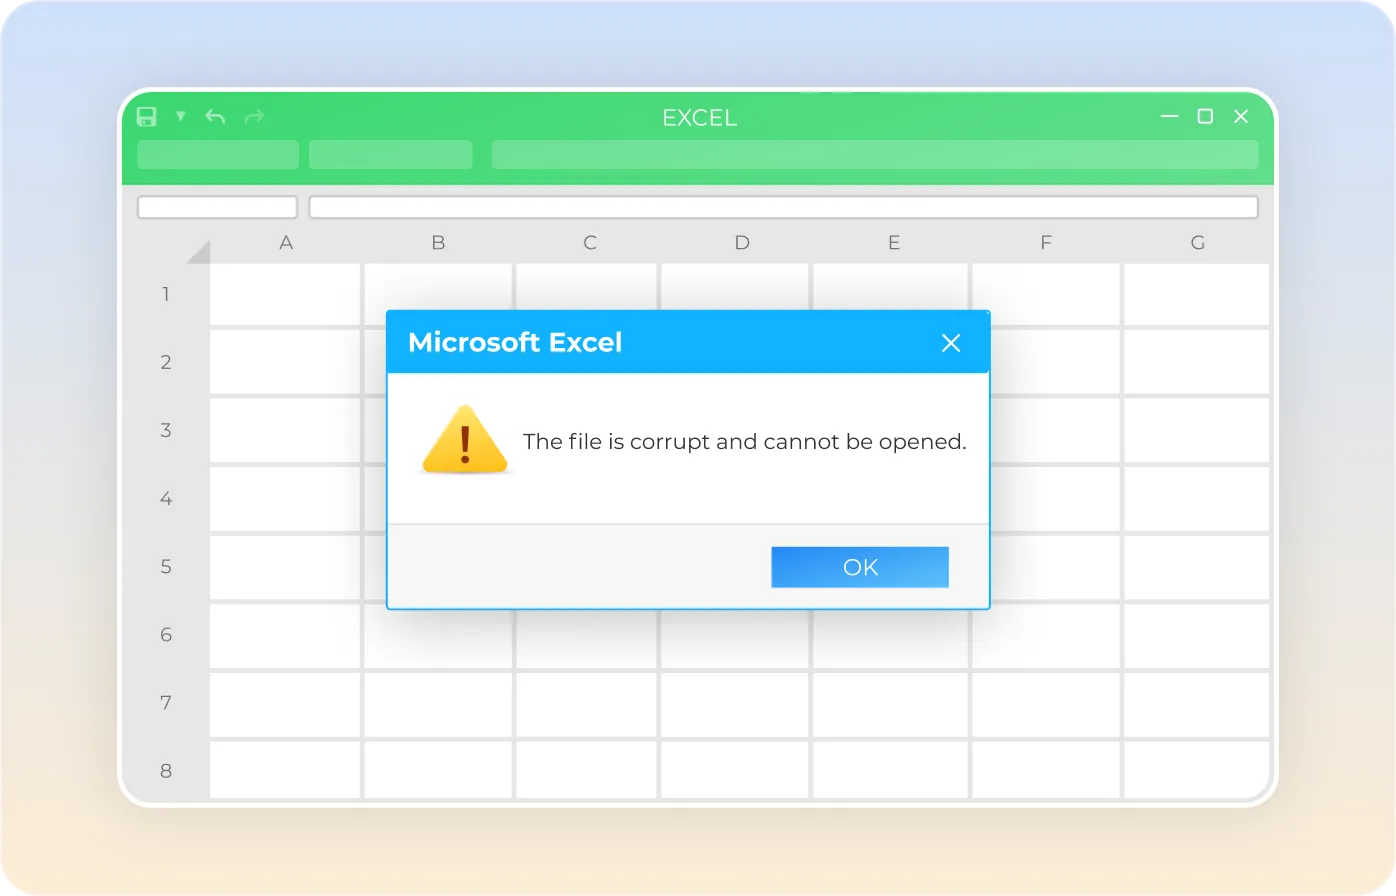
Task: Select cell A2
Action: [285, 362]
